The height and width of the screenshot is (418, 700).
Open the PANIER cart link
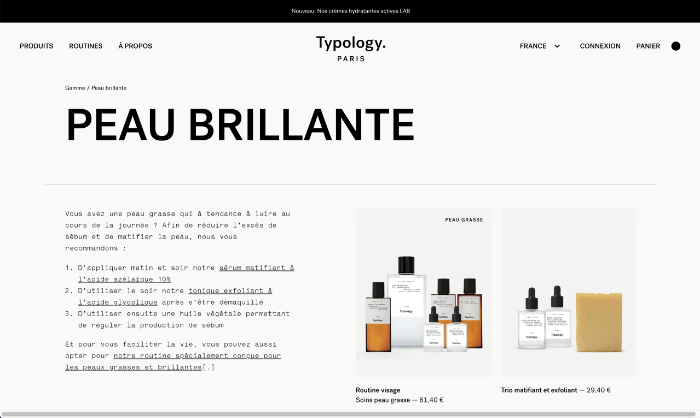[x=648, y=46]
